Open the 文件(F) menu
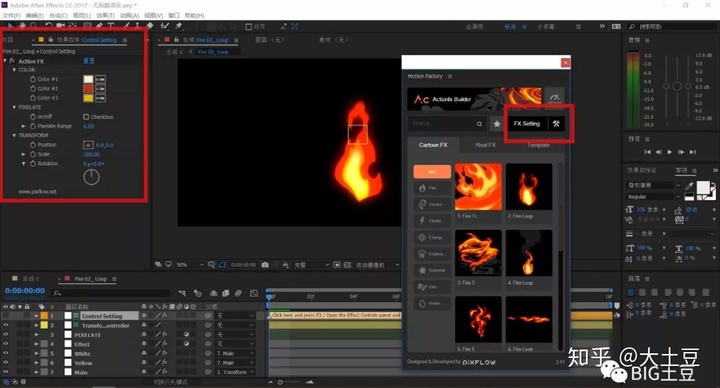Screen dimensions: 720x388 [11, 16]
